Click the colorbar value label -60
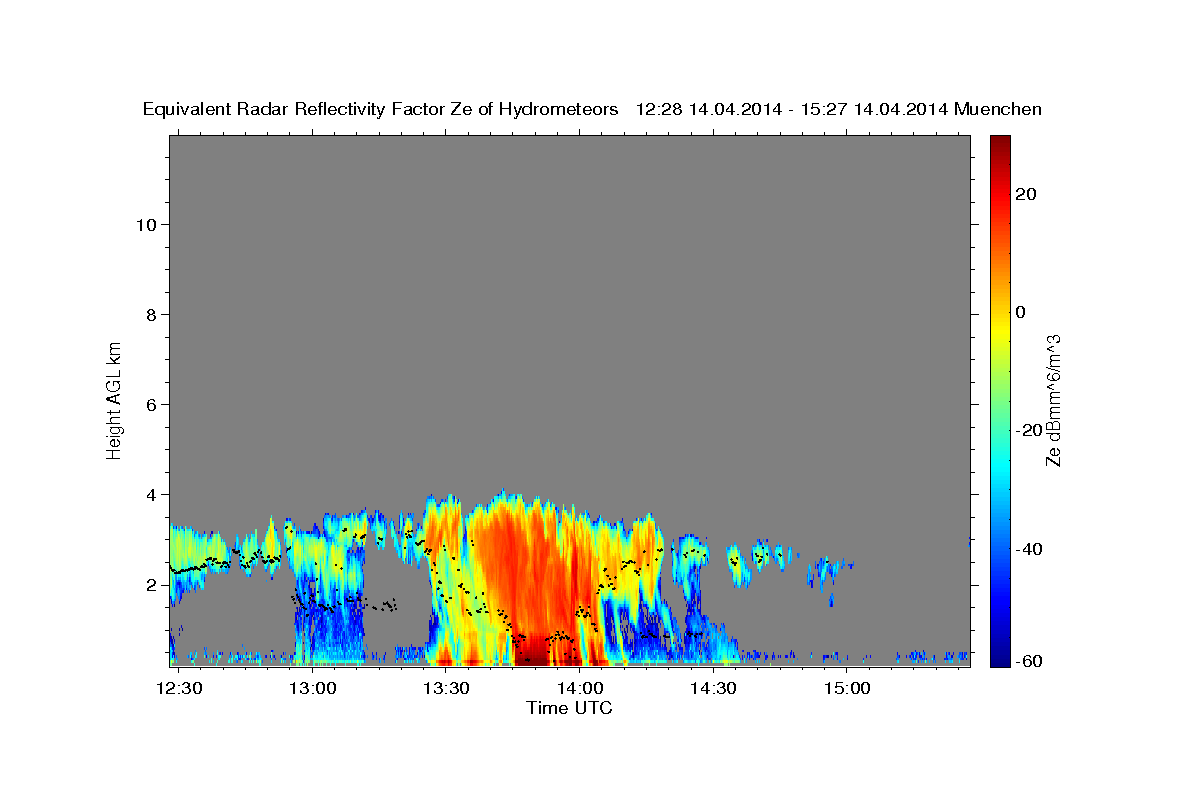 [1028, 661]
